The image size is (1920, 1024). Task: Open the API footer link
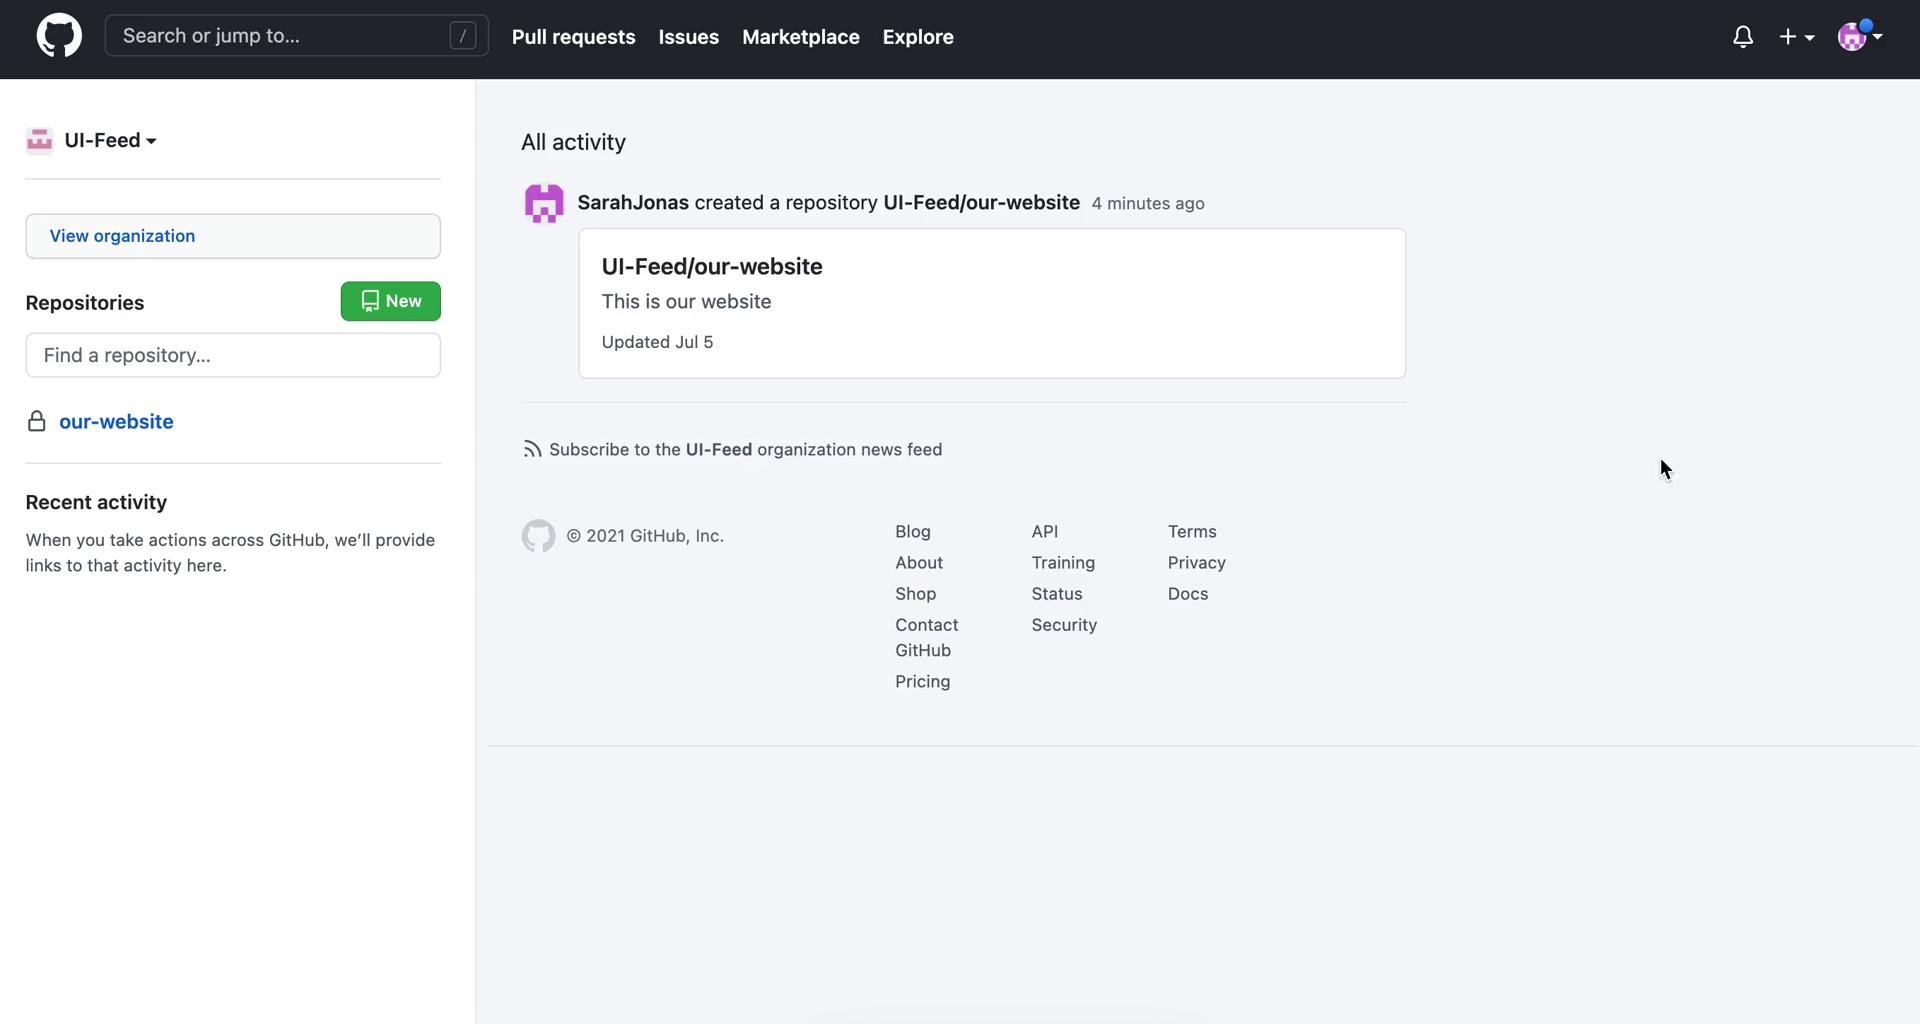point(1045,531)
